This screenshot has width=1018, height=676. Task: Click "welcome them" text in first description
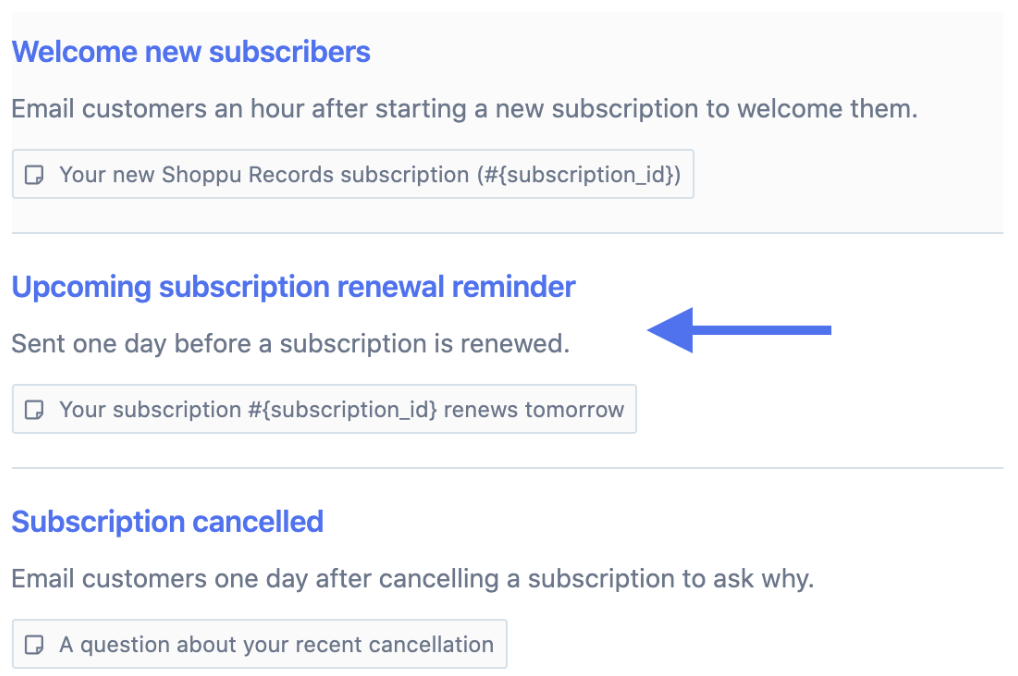828,108
